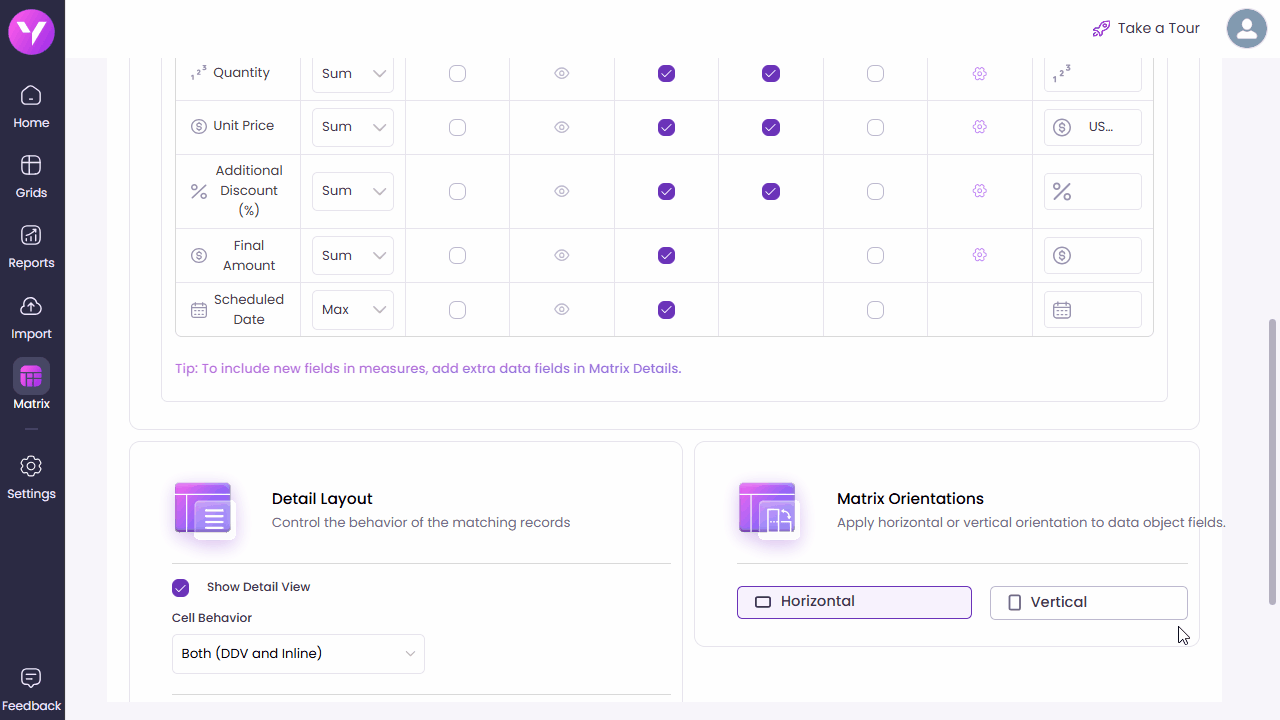The width and height of the screenshot is (1280, 720).
Task: Open gear settings for Unit Price row
Action: pos(979,127)
